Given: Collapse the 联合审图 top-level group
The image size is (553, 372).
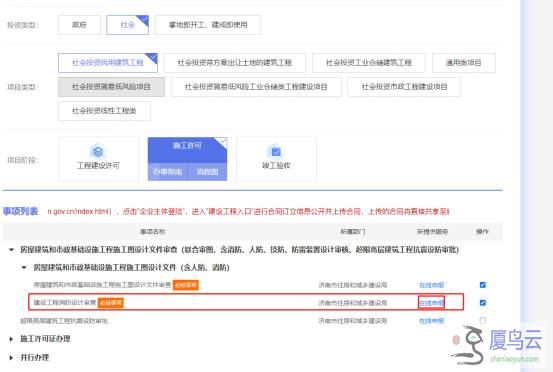Looking at the screenshot, I should click(11, 250).
